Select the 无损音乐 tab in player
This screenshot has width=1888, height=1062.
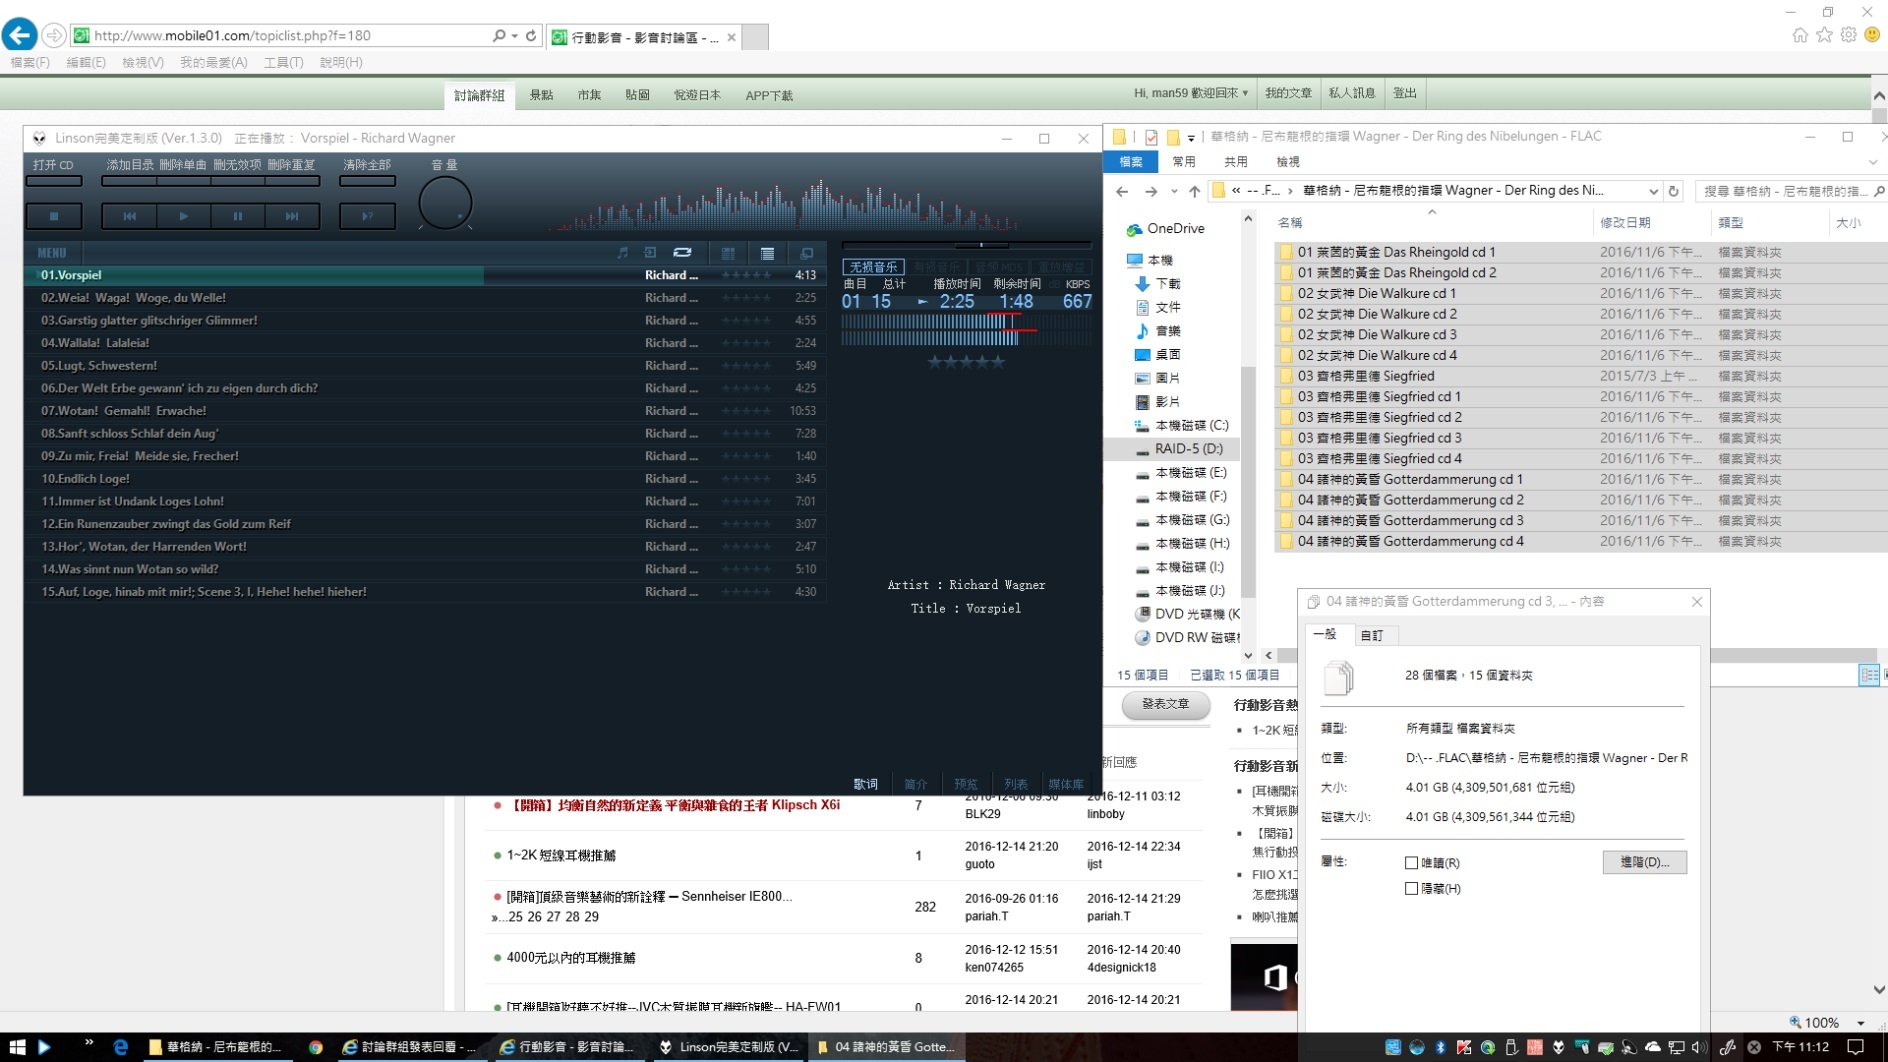(x=873, y=267)
